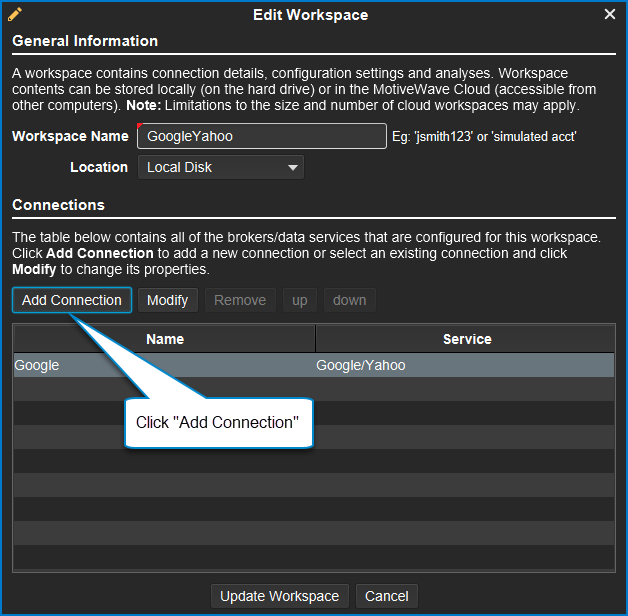Click the Workspace Name label
Viewport: 628px width, 616px height.
pyautogui.click(x=70, y=136)
